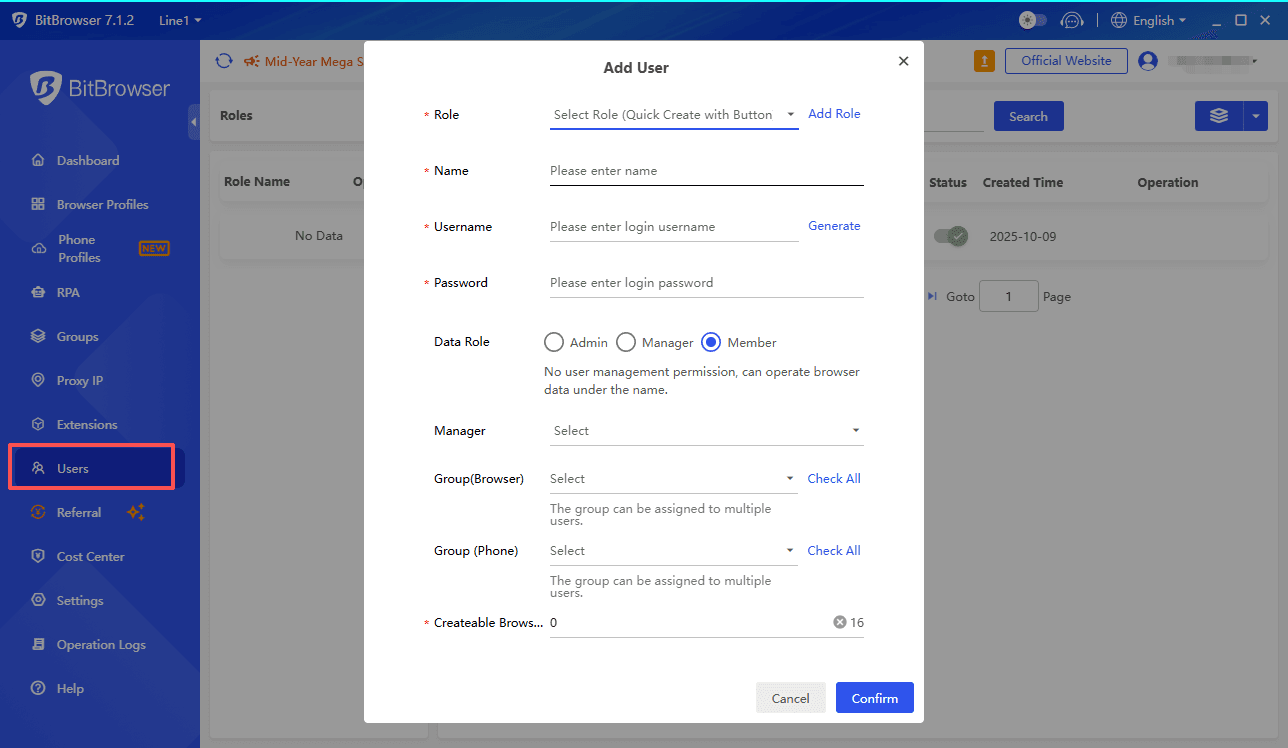
Task: Open the Official Website button
Action: tap(1066, 61)
